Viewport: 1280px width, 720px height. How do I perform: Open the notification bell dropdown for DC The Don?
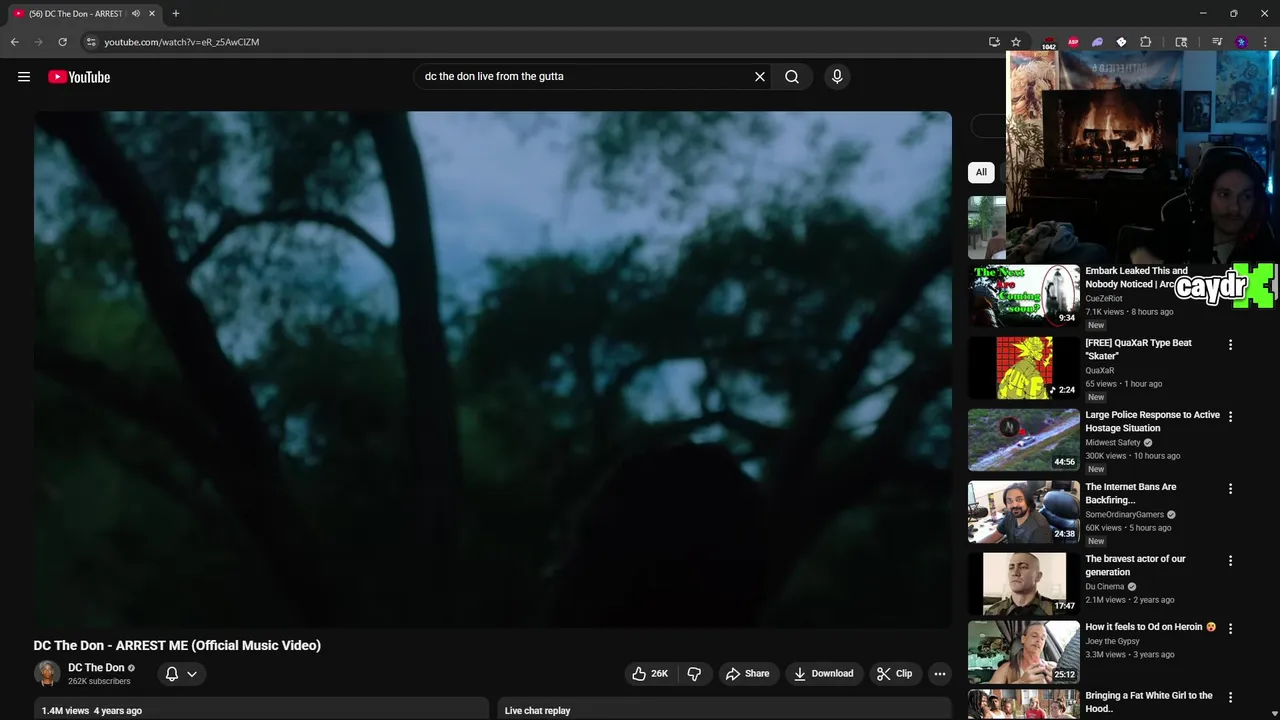coord(181,674)
